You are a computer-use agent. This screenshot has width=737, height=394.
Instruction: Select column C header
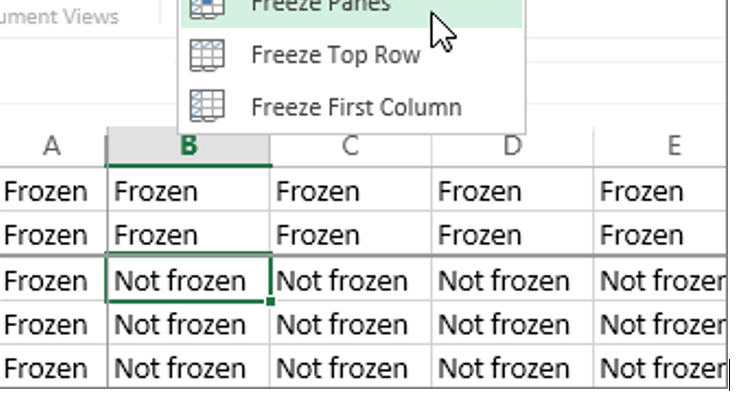(x=351, y=146)
